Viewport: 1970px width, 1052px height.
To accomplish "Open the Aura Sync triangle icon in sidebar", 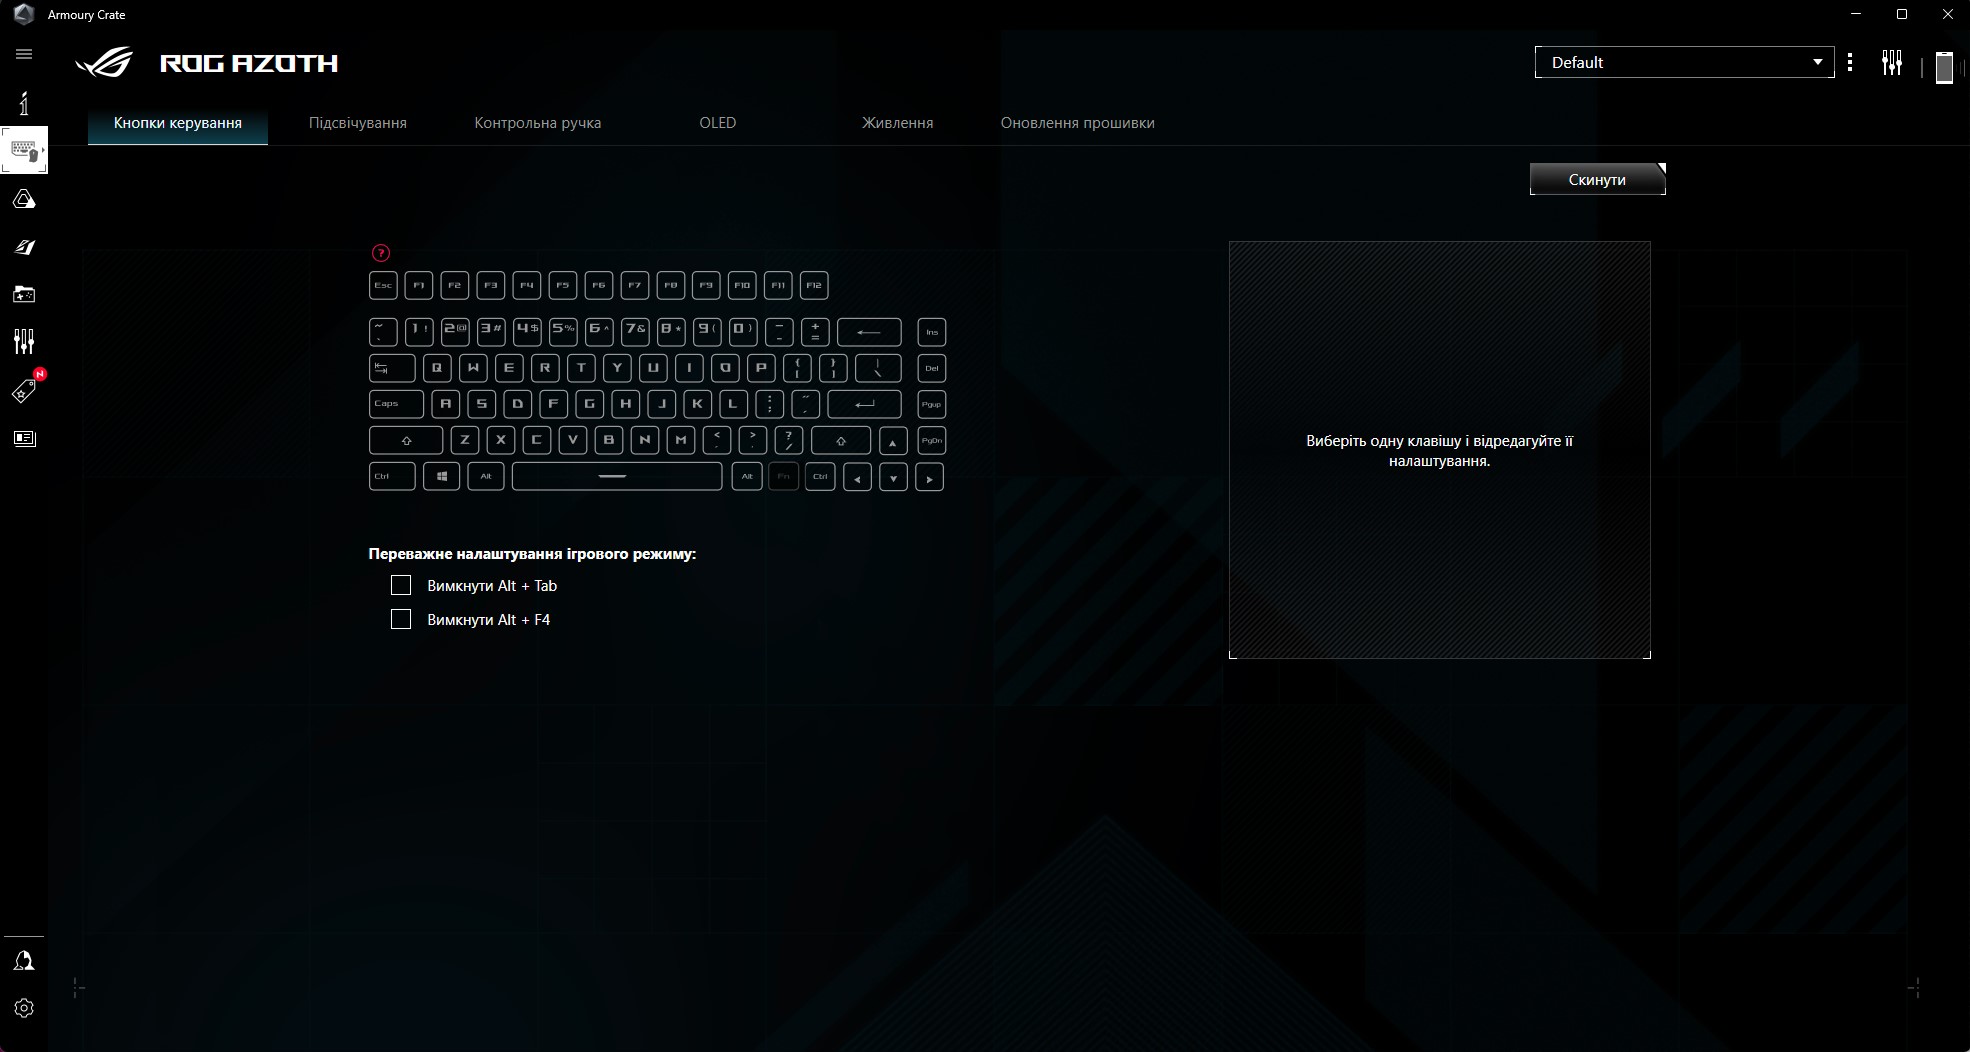I will pyautogui.click(x=24, y=200).
